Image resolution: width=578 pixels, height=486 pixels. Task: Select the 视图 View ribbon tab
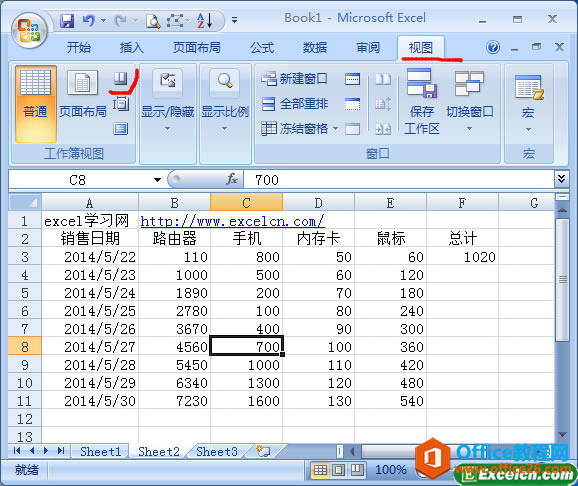coord(421,48)
